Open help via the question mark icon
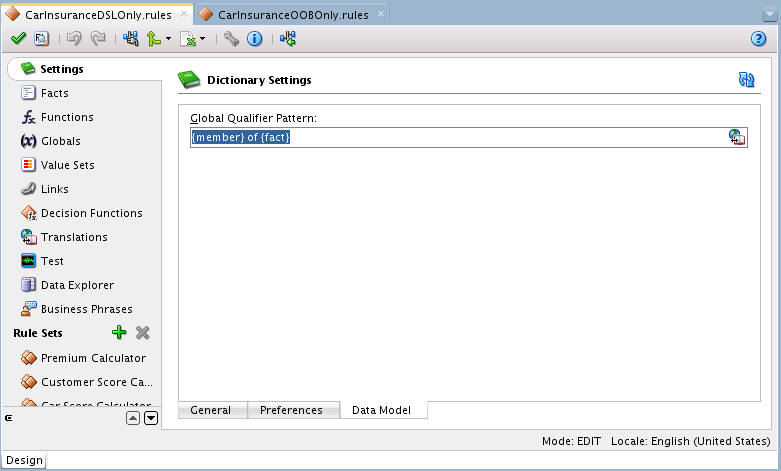781x471 pixels. tap(758, 38)
